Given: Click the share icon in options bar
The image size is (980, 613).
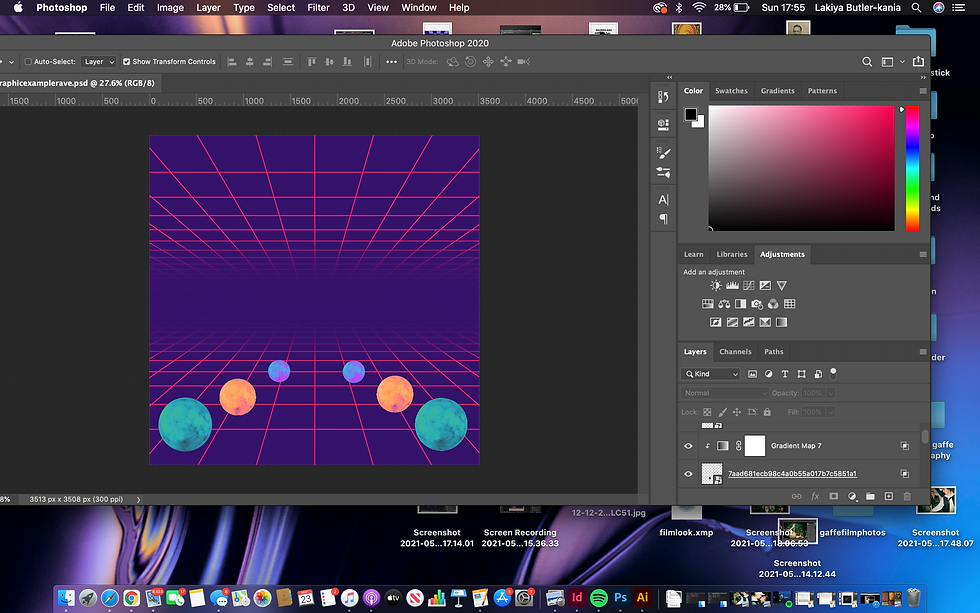Looking at the screenshot, I should 918,61.
